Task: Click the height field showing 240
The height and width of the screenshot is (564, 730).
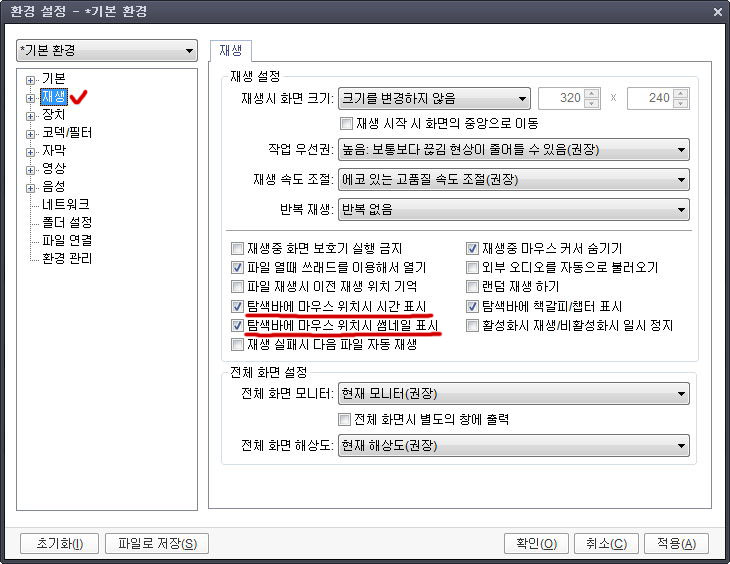Action: click(650, 98)
